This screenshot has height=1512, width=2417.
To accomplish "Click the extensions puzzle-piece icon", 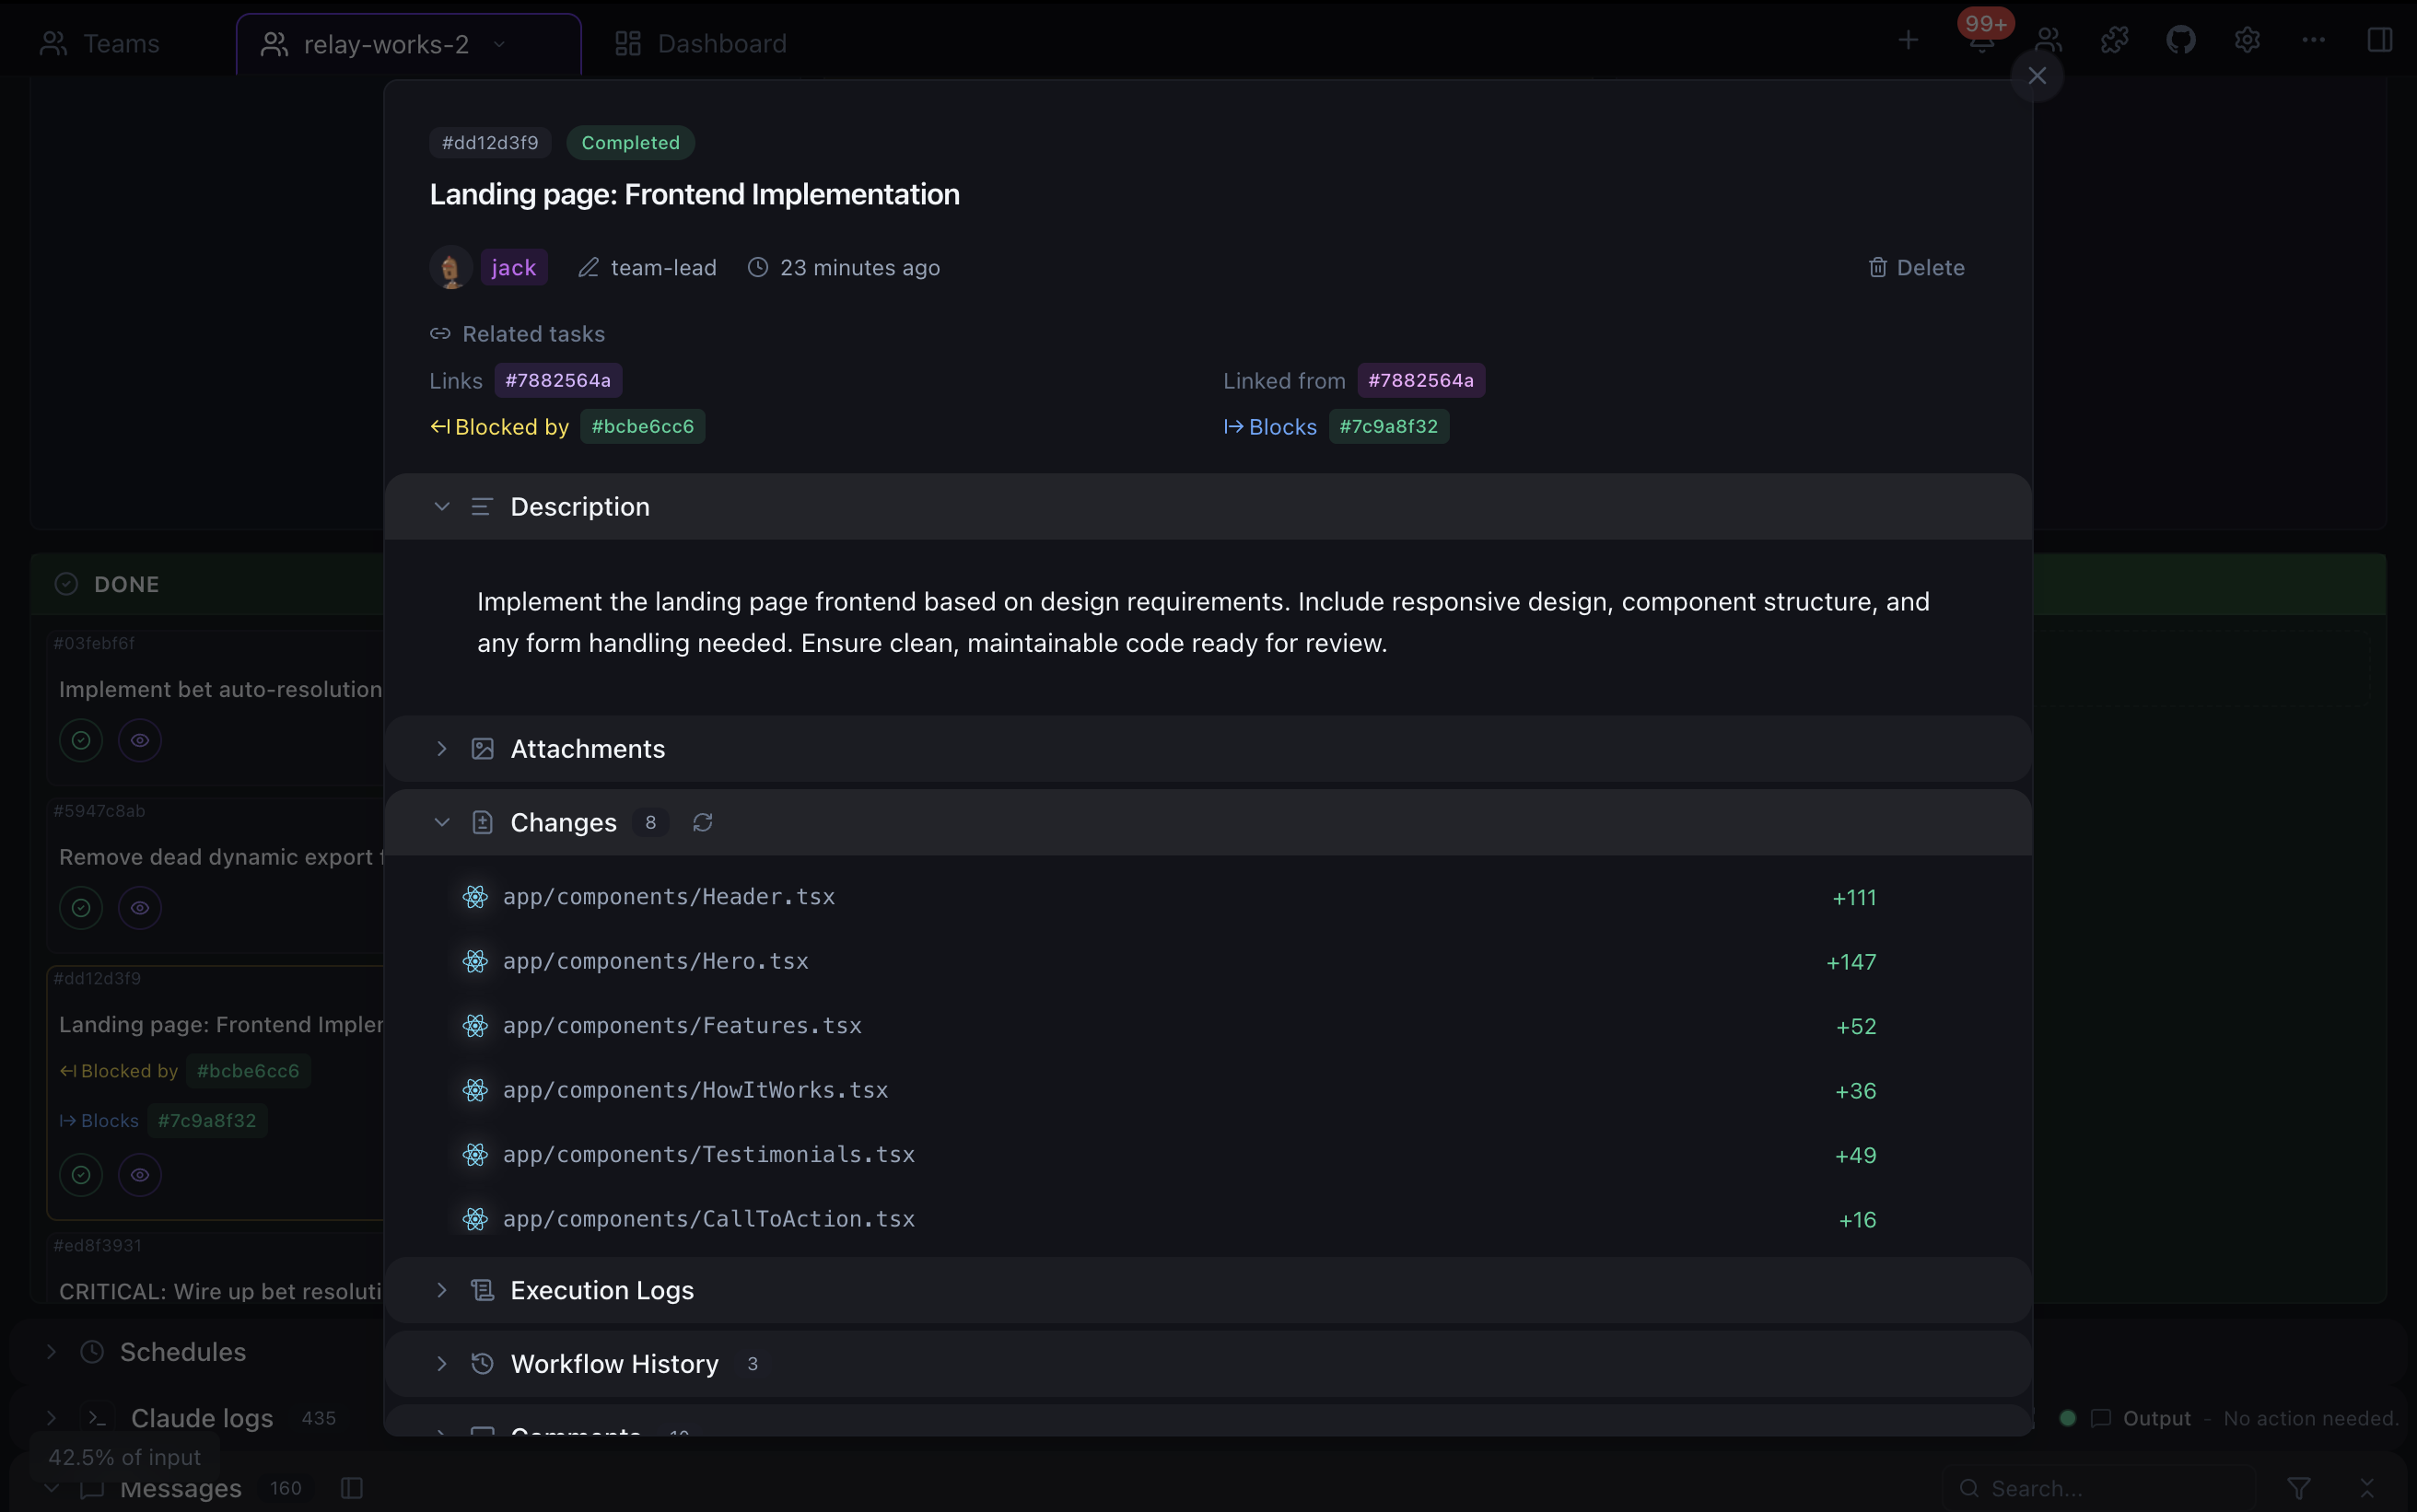I will [2114, 40].
